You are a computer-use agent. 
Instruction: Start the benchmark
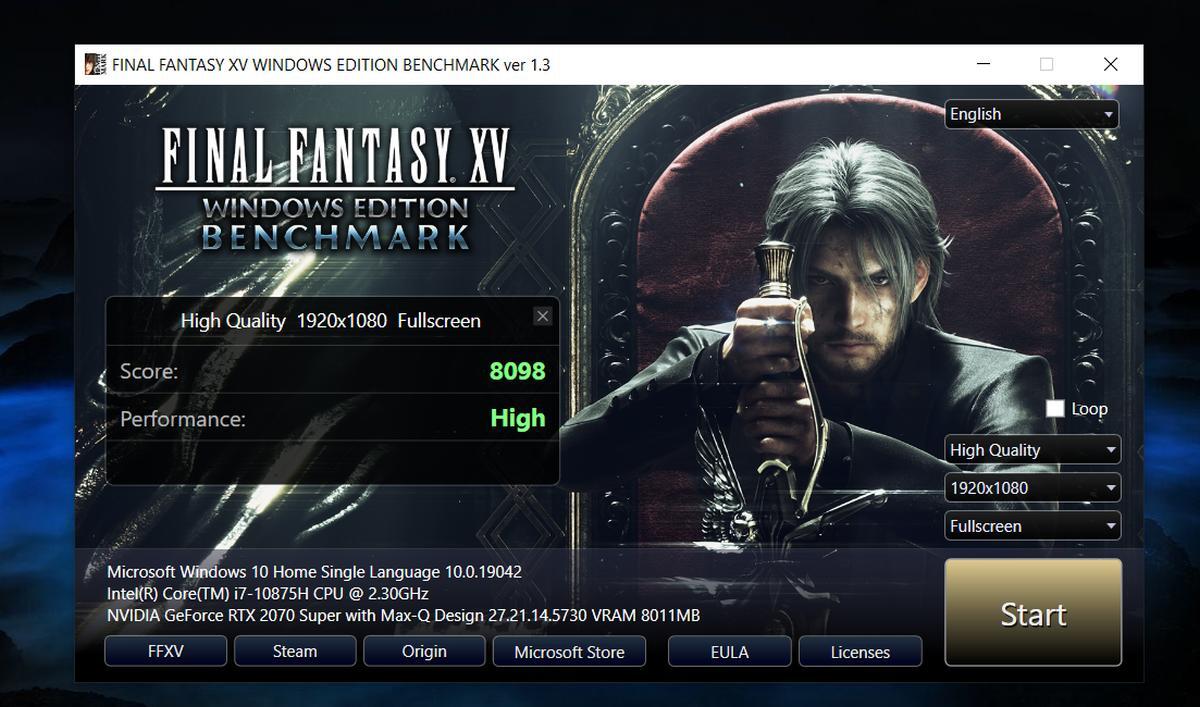click(x=1033, y=613)
